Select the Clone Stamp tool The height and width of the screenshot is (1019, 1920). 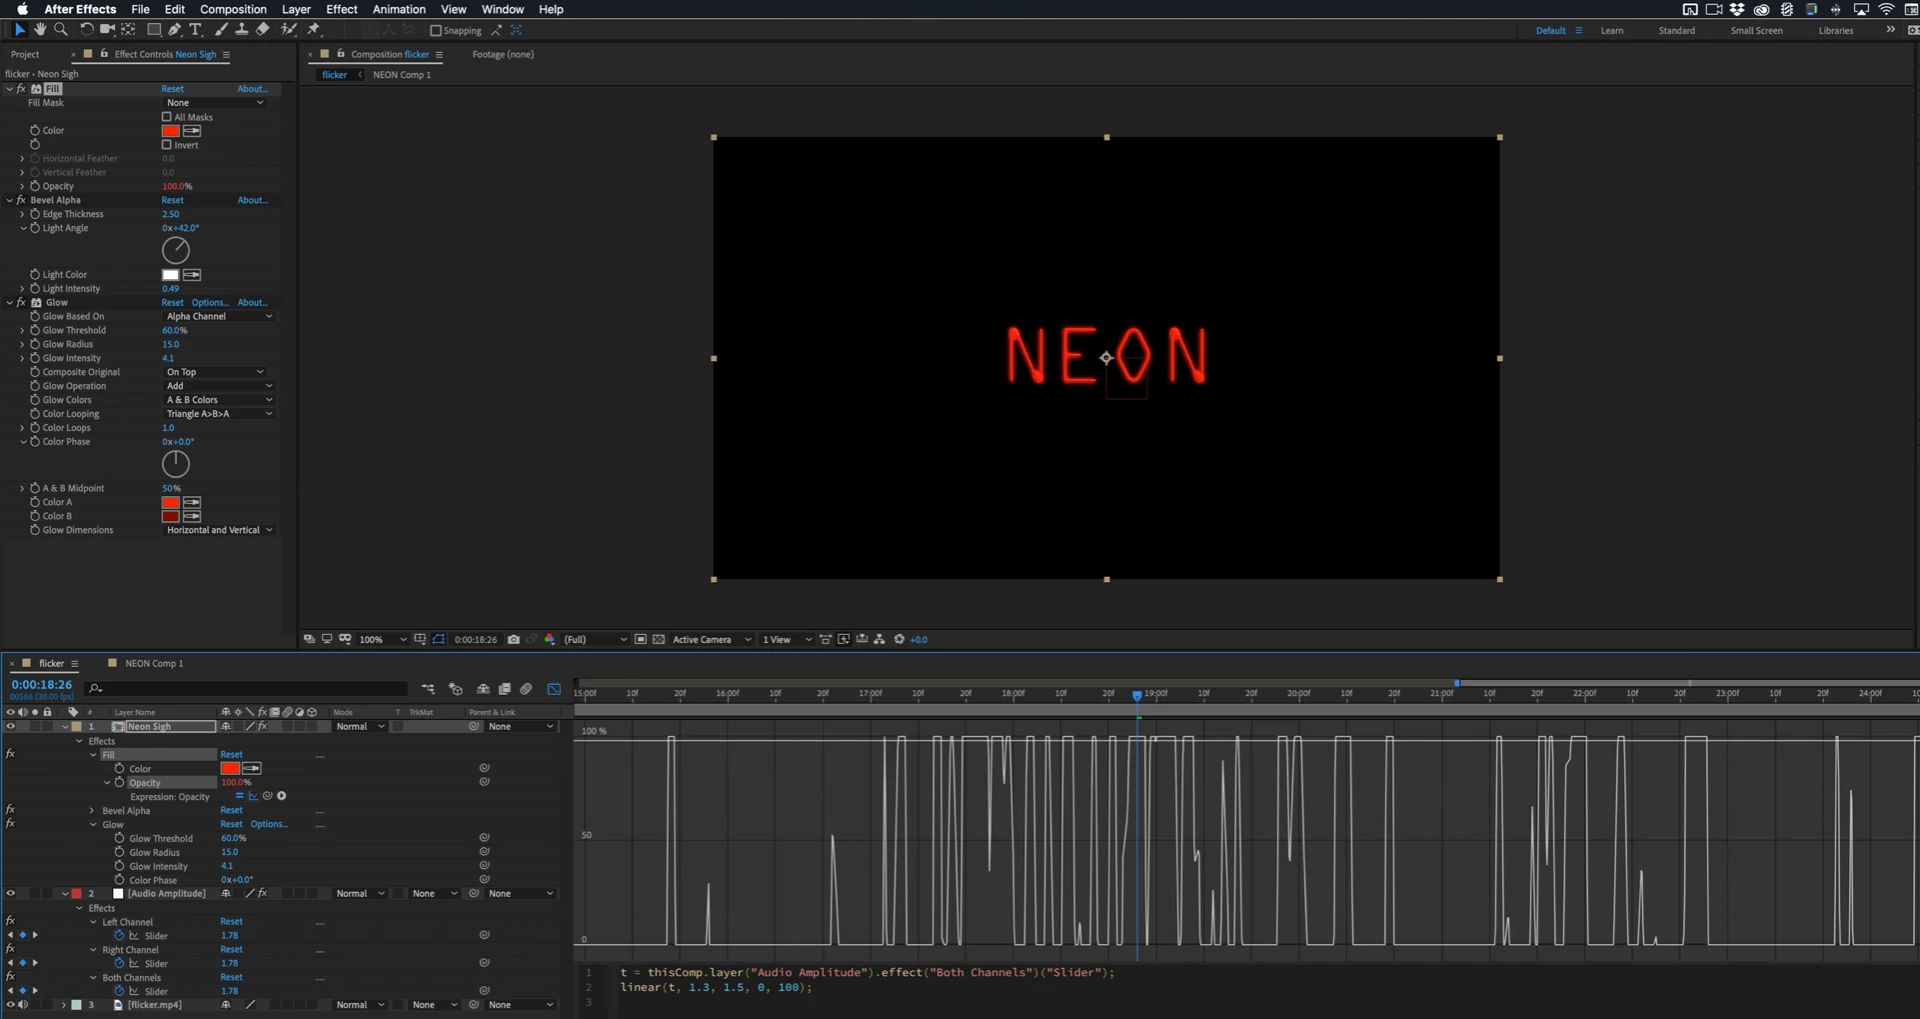click(x=241, y=30)
